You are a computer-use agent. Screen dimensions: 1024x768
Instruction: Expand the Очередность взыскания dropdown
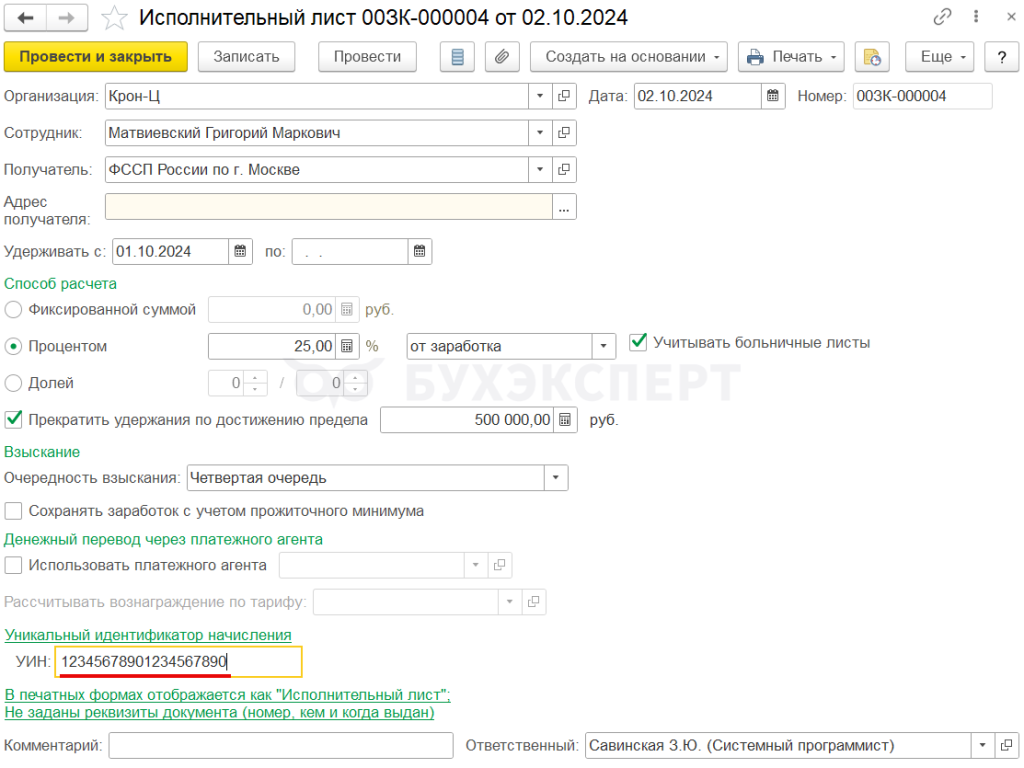pos(556,478)
